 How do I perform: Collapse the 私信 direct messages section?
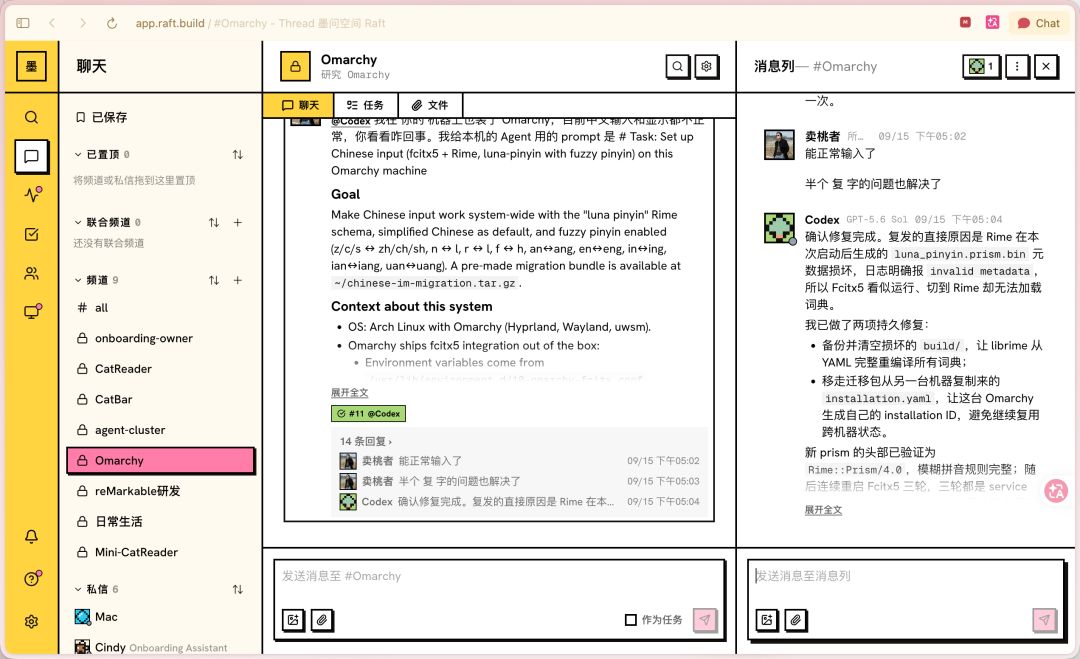coord(78,589)
